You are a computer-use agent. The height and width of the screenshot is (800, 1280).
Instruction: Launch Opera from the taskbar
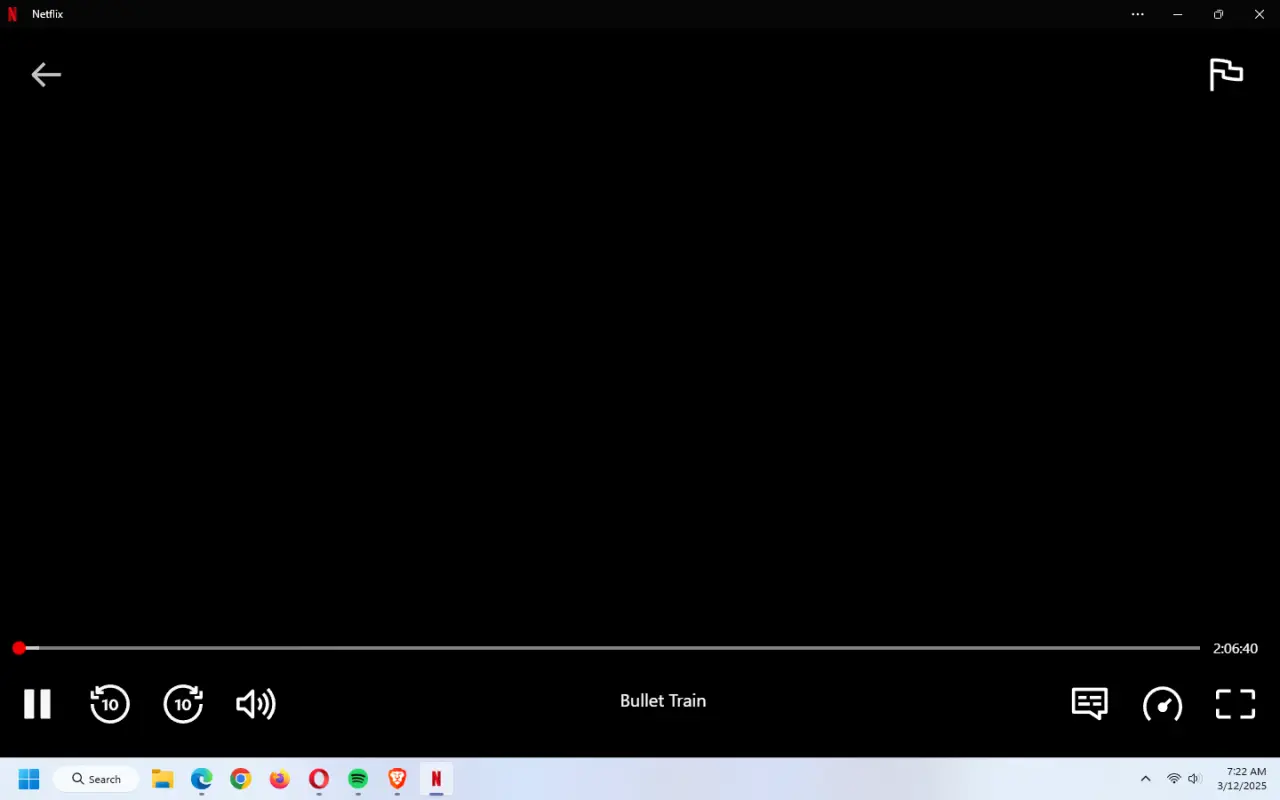pyautogui.click(x=319, y=779)
